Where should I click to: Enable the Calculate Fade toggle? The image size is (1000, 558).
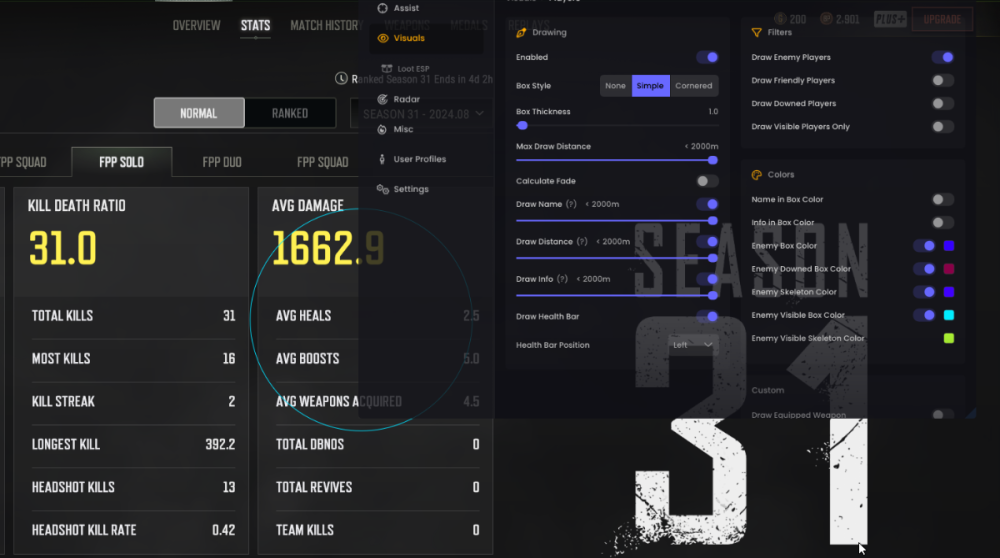click(707, 181)
